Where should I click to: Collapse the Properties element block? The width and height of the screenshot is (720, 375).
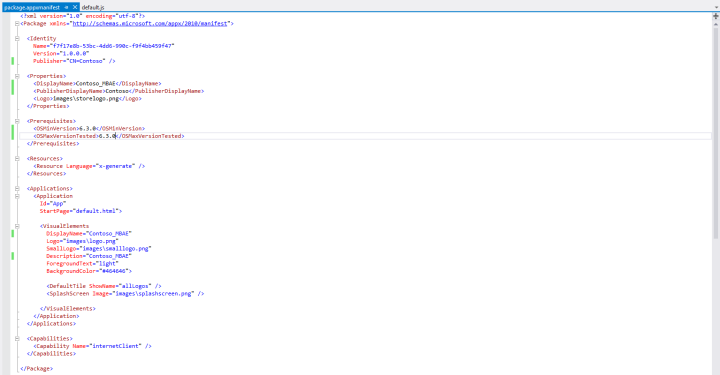(x=17, y=76)
